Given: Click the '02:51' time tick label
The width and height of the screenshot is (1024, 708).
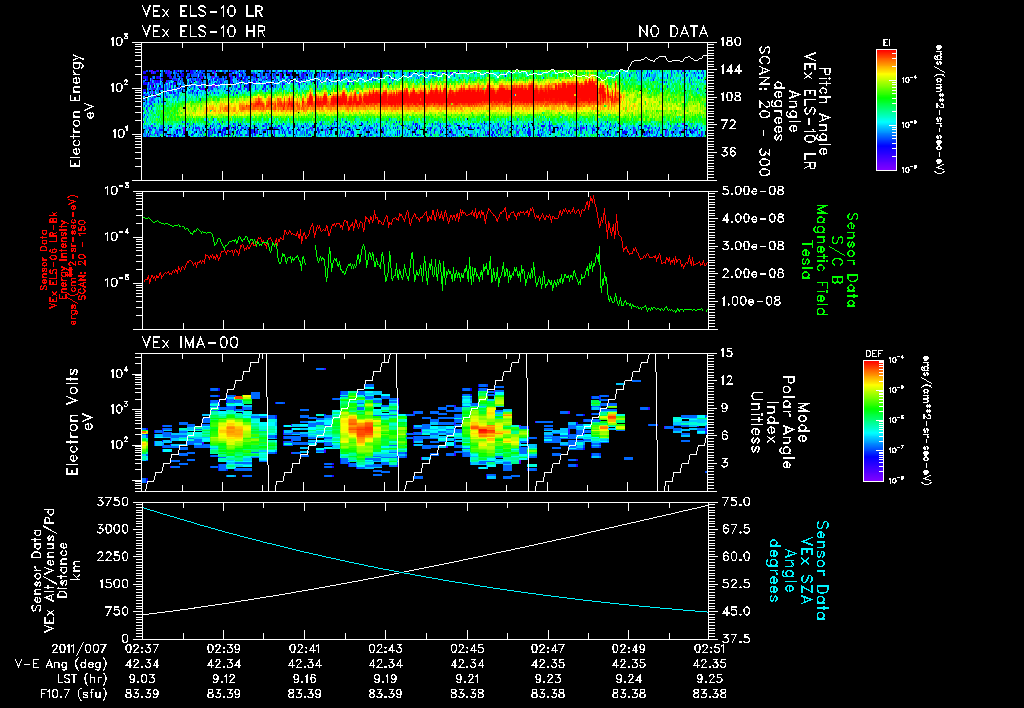Looking at the screenshot, I should point(709,649).
